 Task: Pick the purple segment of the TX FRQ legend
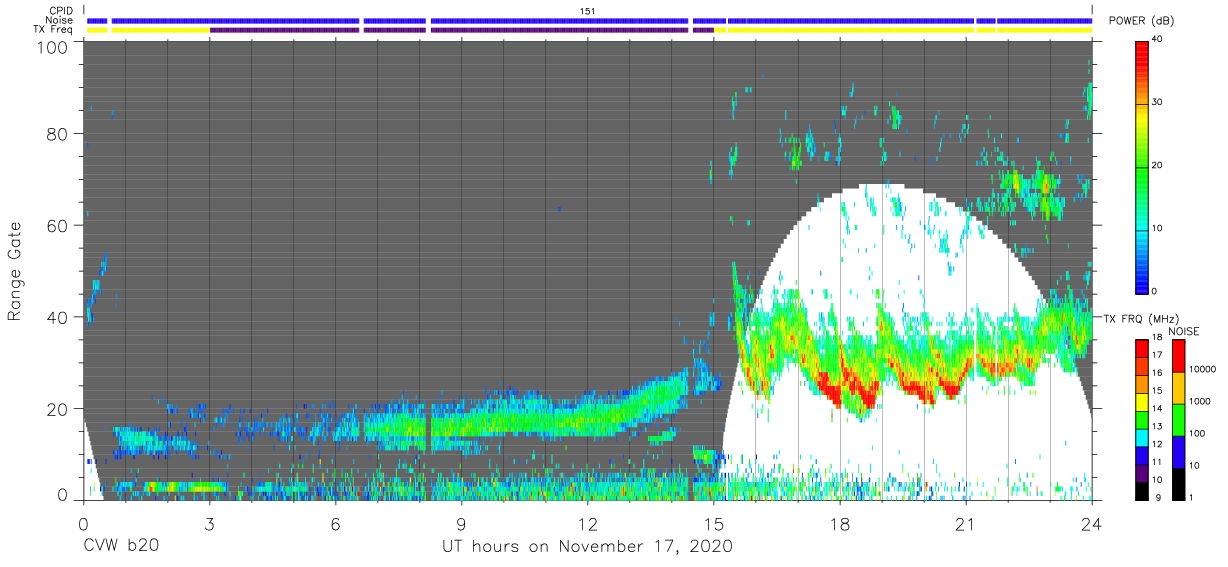point(1142,472)
